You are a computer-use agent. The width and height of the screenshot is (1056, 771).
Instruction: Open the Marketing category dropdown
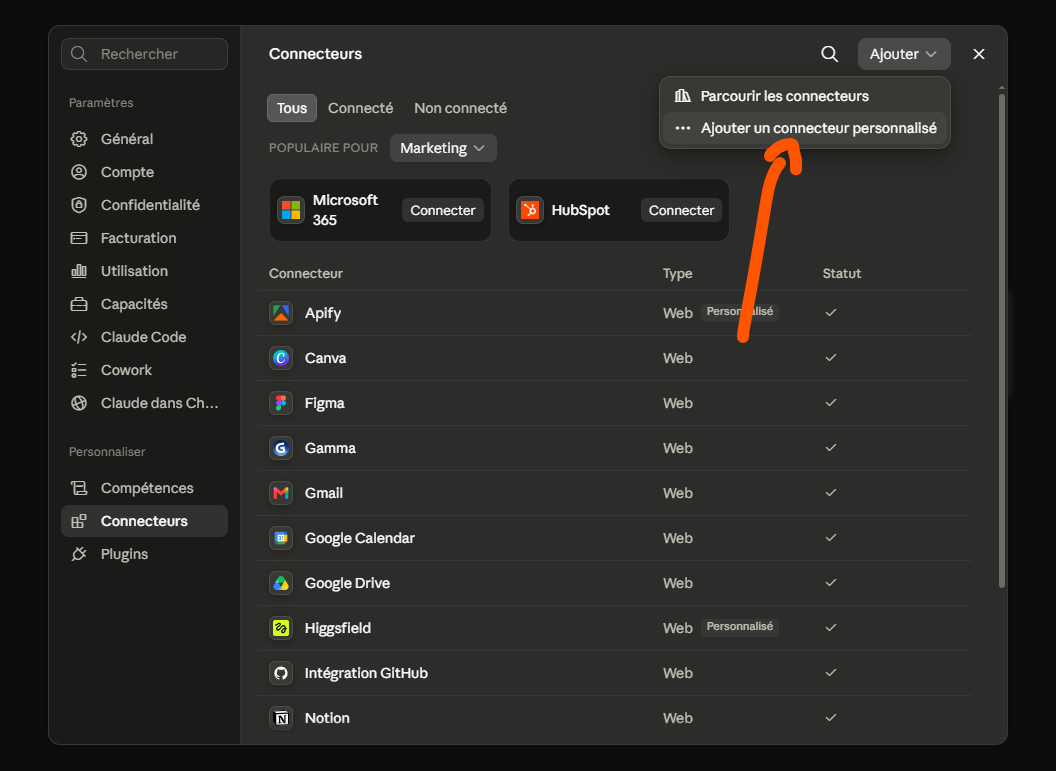tap(443, 148)
